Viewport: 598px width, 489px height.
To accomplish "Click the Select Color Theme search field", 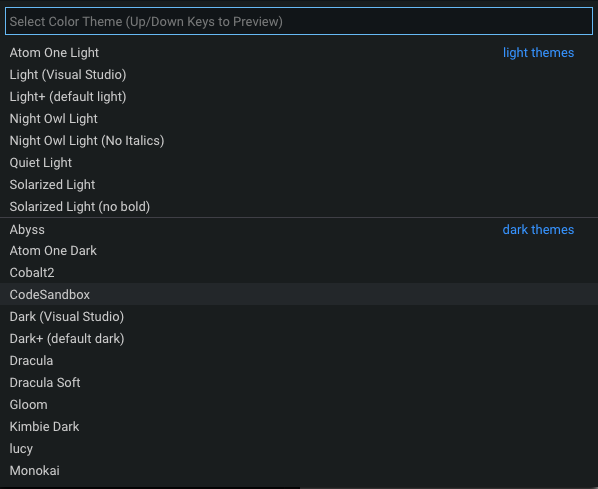I will [x=299, y=21].
